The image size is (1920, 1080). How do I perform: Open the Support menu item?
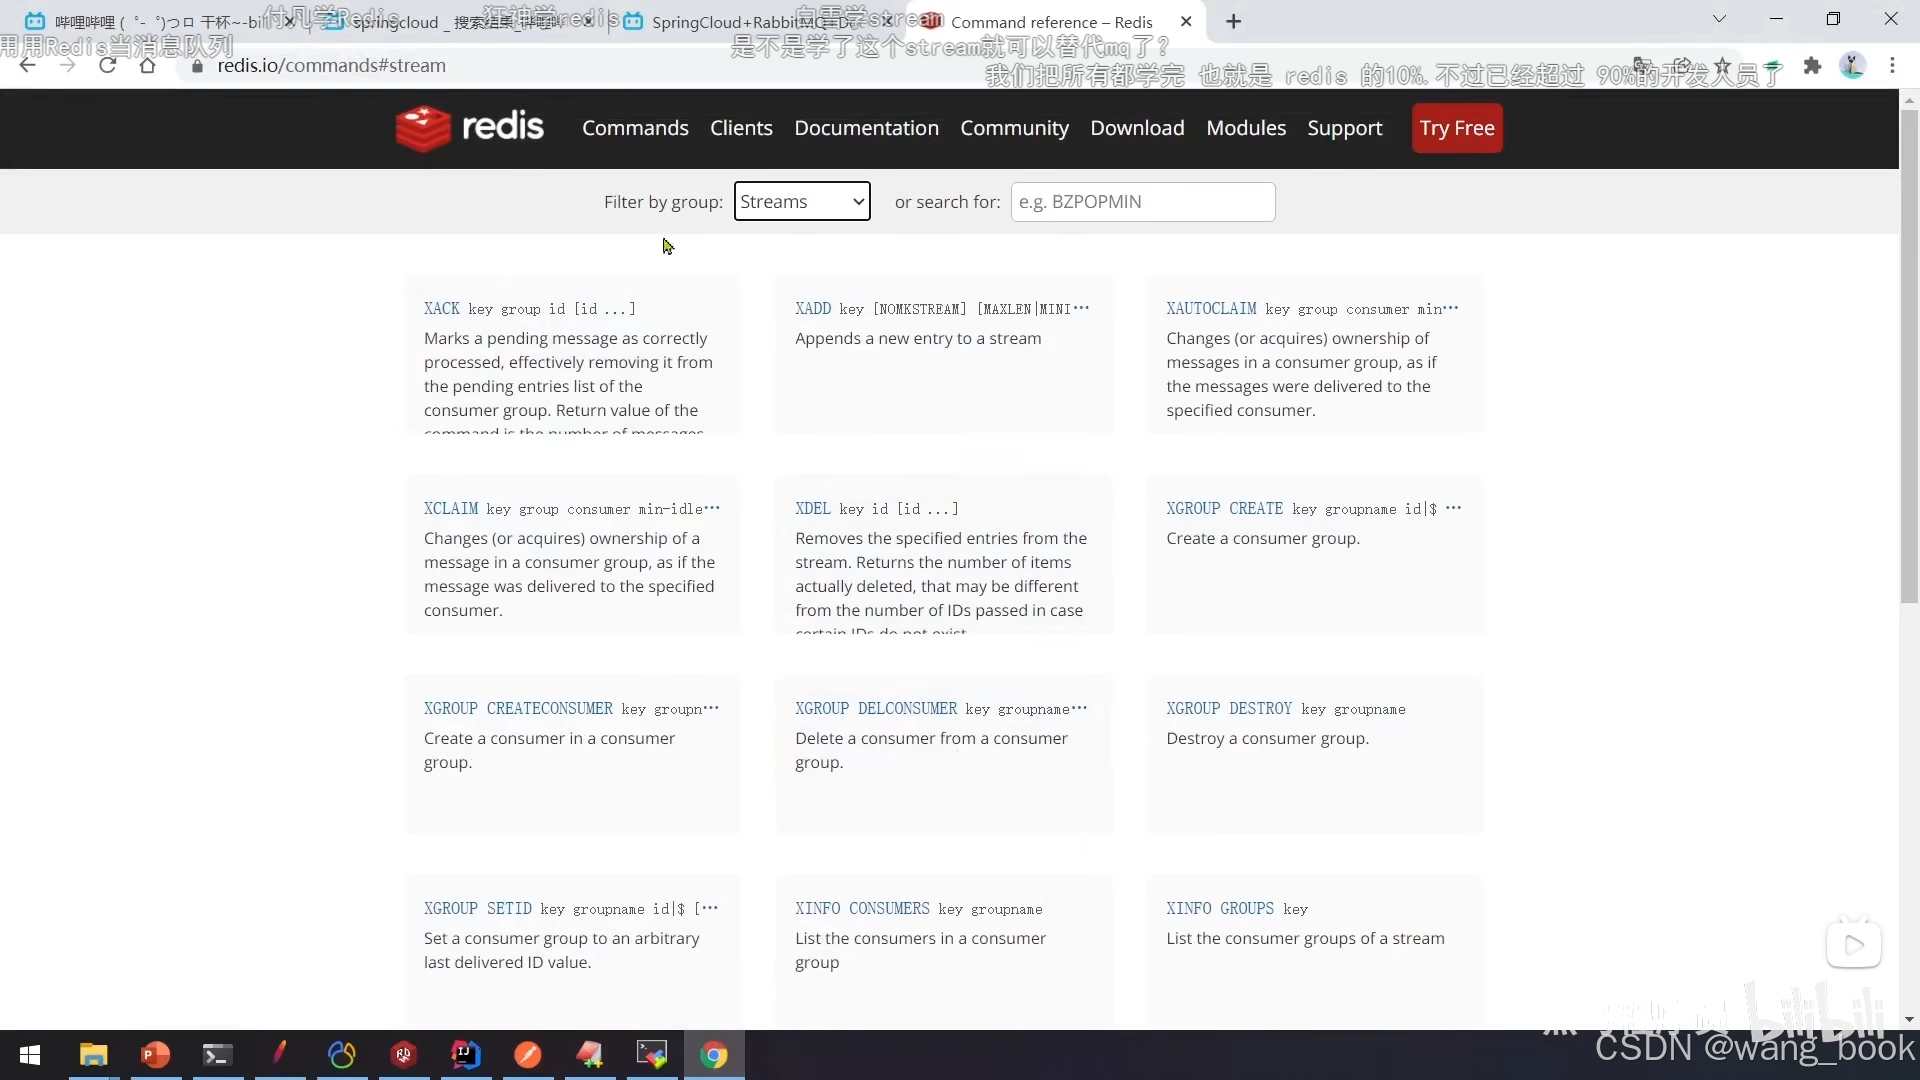[1345, 128]
